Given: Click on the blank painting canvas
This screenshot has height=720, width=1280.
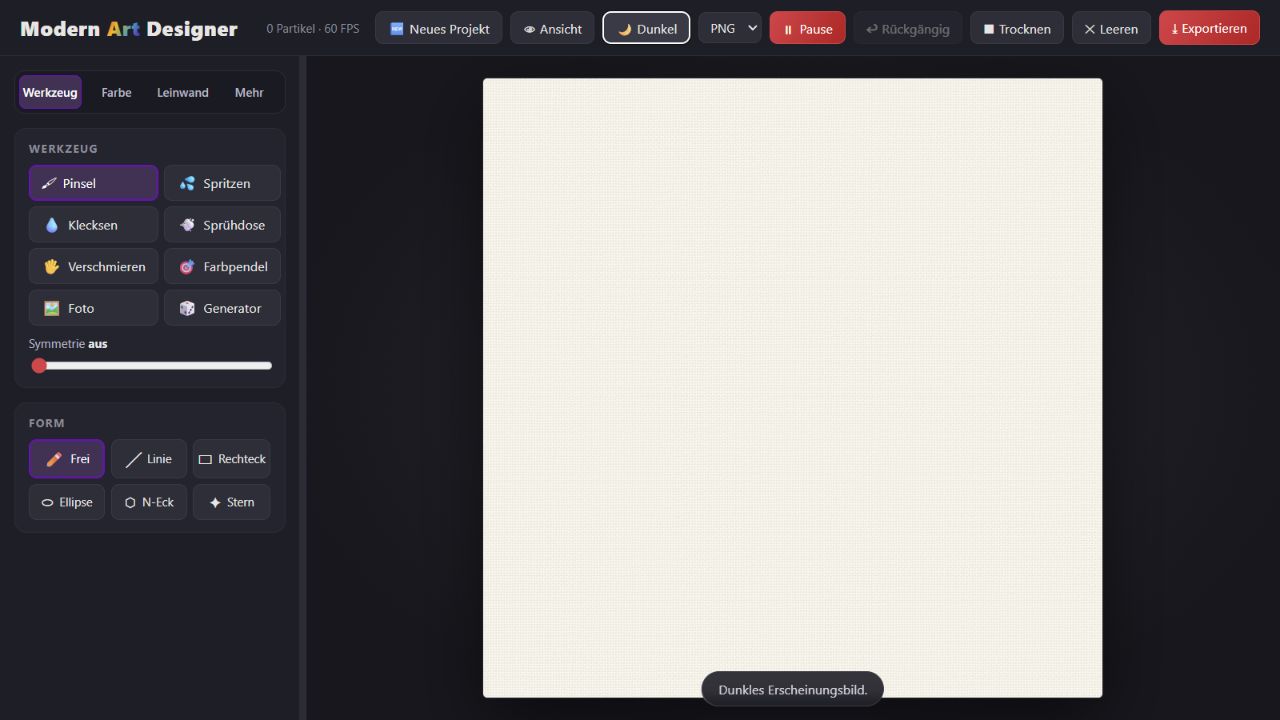Looking at the screenshot, I should [x=792, y=388].
